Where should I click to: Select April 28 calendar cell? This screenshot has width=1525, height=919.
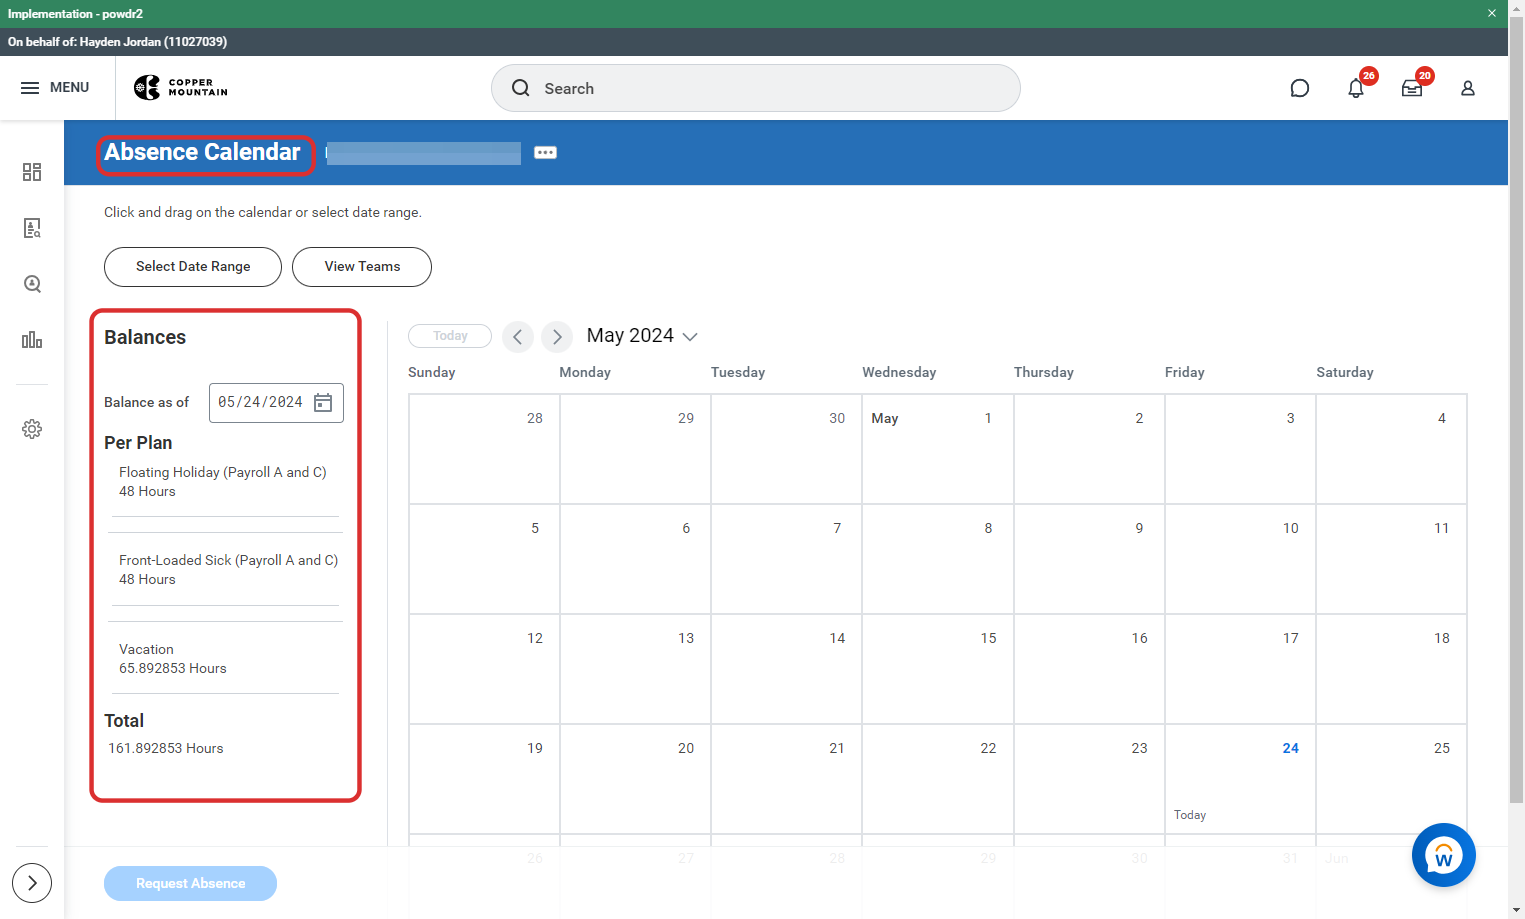[484, 449]
